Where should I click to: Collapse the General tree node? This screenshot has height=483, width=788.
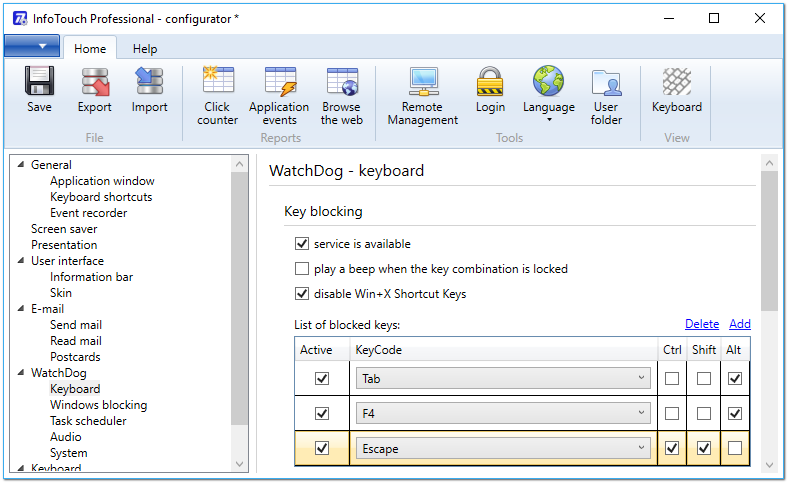(x=21, y=164)
